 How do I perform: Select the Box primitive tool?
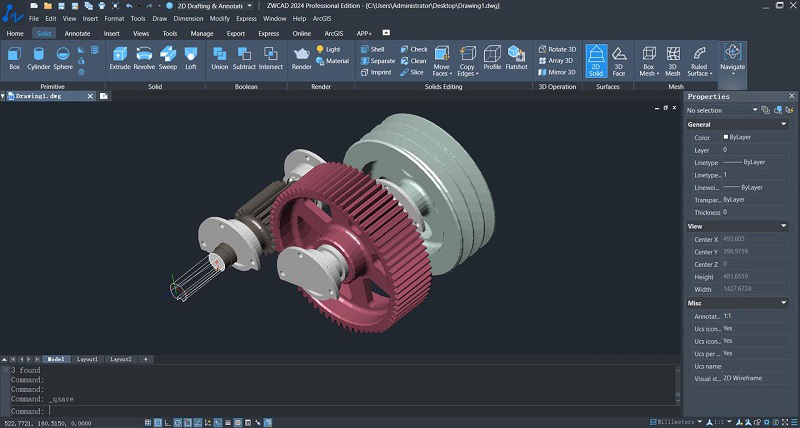click(14, 58)
